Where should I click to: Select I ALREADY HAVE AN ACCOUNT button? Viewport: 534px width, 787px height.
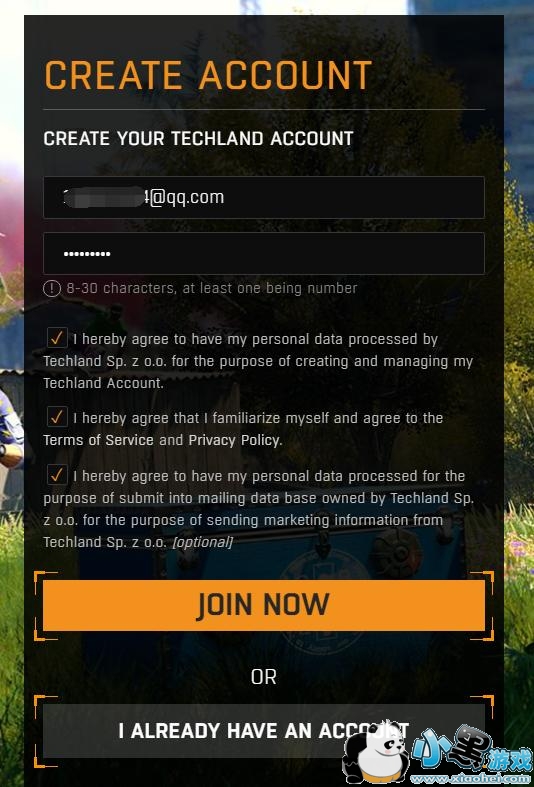(264, 731)
